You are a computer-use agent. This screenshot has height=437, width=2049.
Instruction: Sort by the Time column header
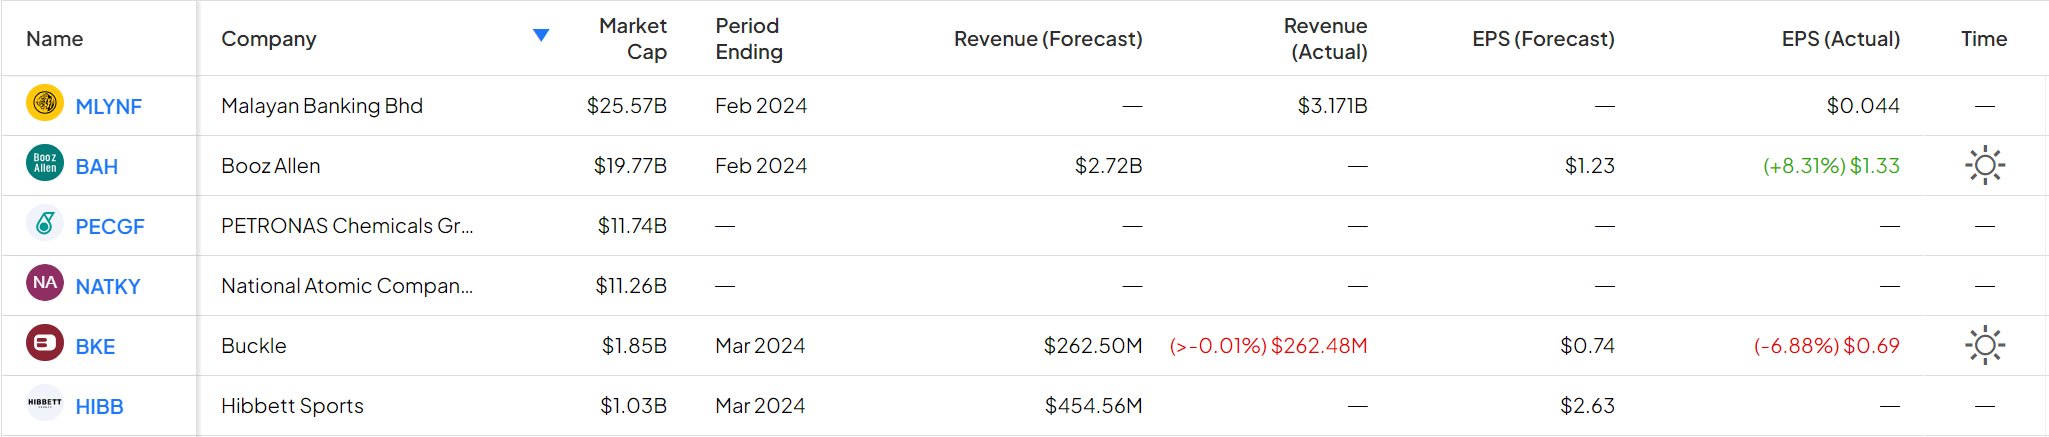coord(1984,39)
